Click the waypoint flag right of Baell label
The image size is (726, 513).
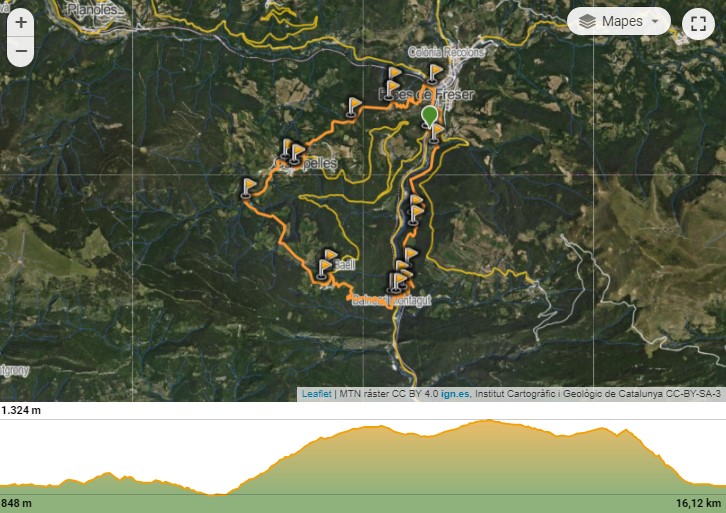(329, 257)
